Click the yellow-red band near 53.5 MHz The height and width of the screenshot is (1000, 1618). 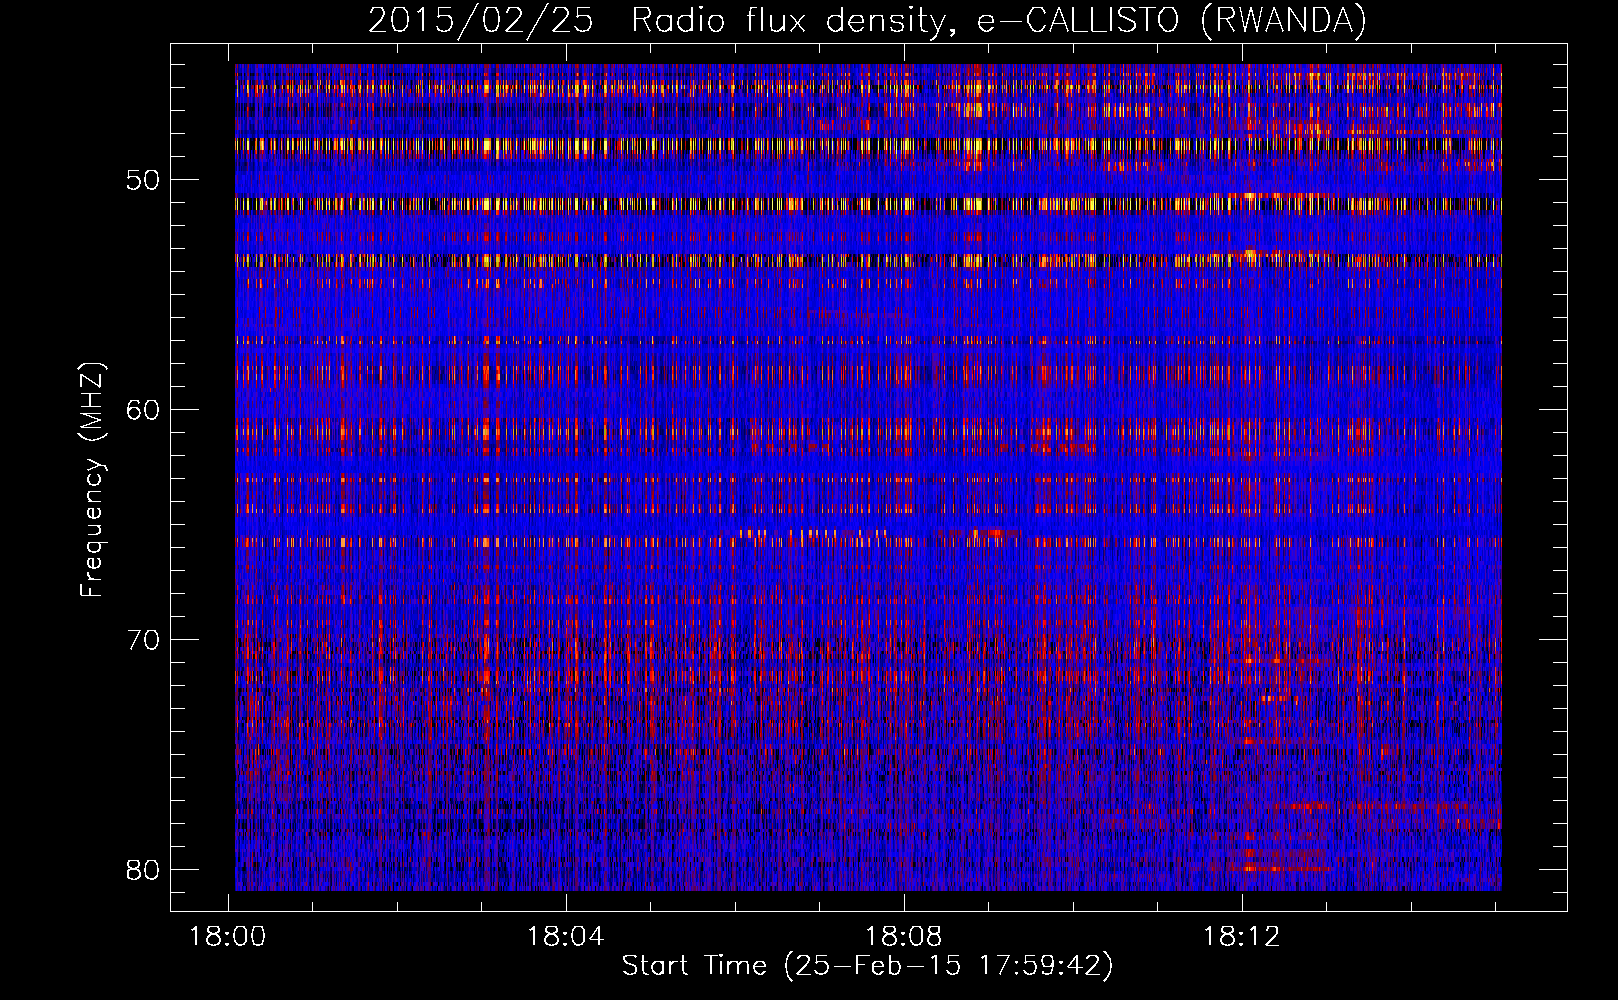click(700, 259)
